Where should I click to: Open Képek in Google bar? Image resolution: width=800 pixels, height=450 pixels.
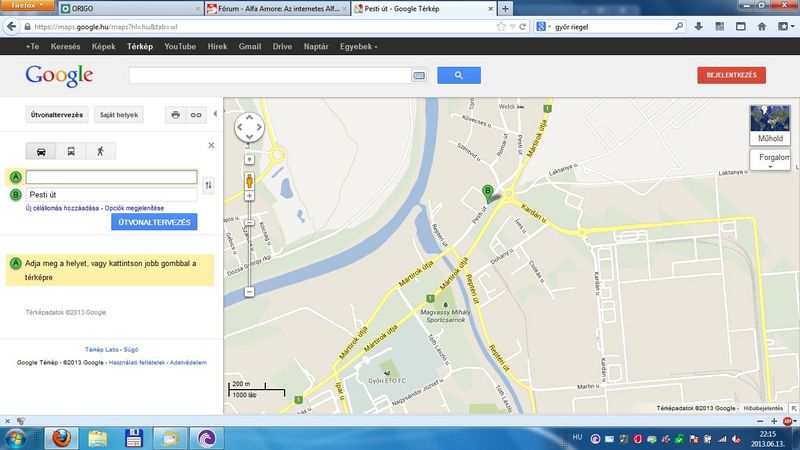[x=104, y=46]
